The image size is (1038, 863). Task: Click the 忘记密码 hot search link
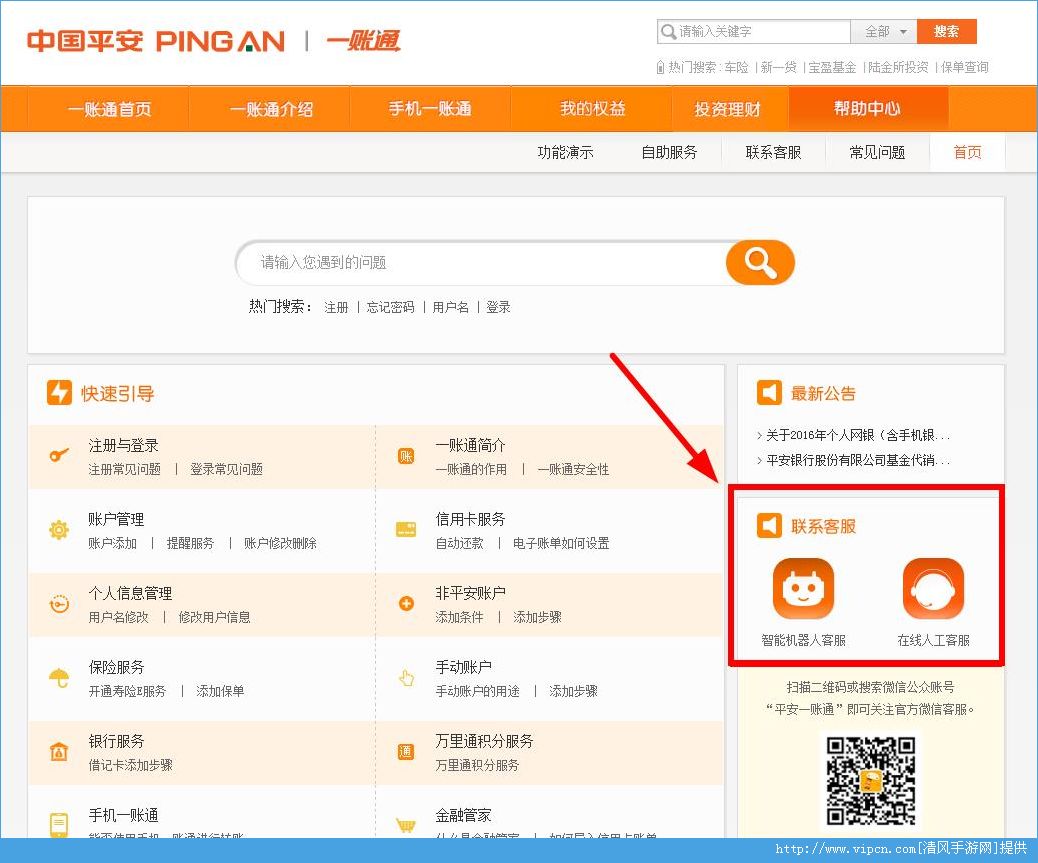coord(392,307)
